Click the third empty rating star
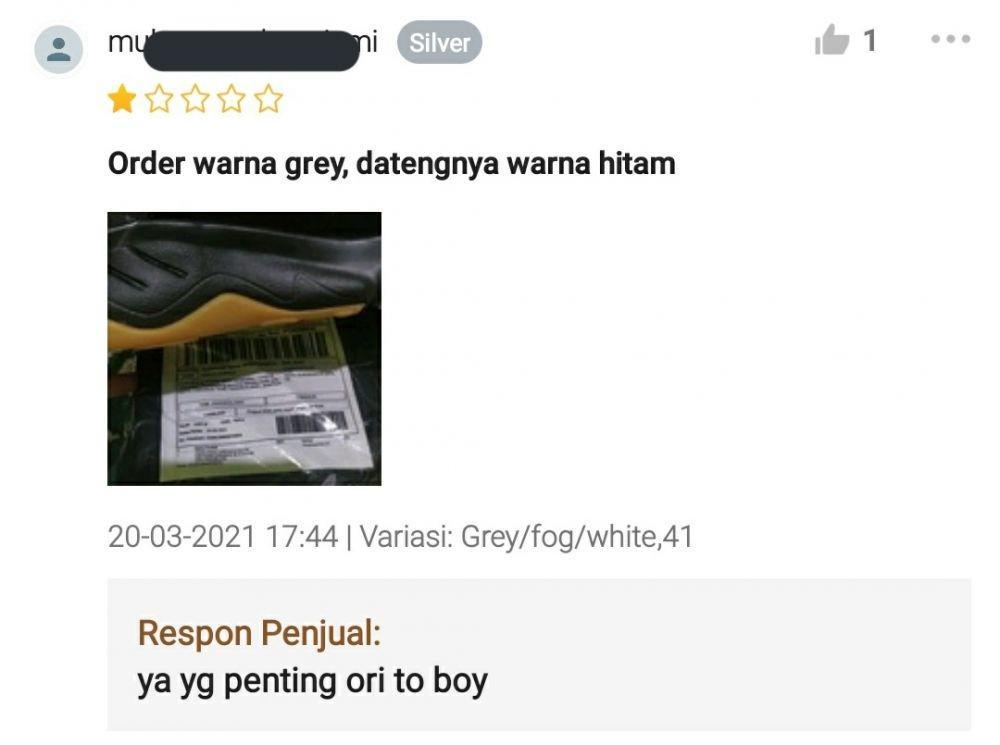The width and height of the screenshot is (1000, 745). pyautogui.click(x=195, y=99)
